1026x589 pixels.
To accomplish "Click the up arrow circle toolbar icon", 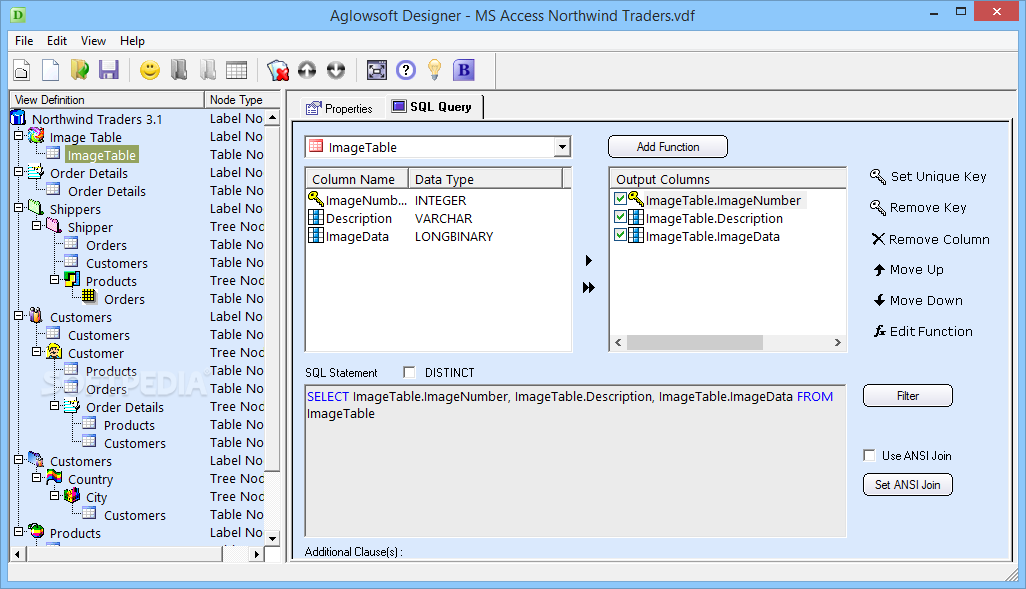I will pyautogui.click(x=307, y=70).
